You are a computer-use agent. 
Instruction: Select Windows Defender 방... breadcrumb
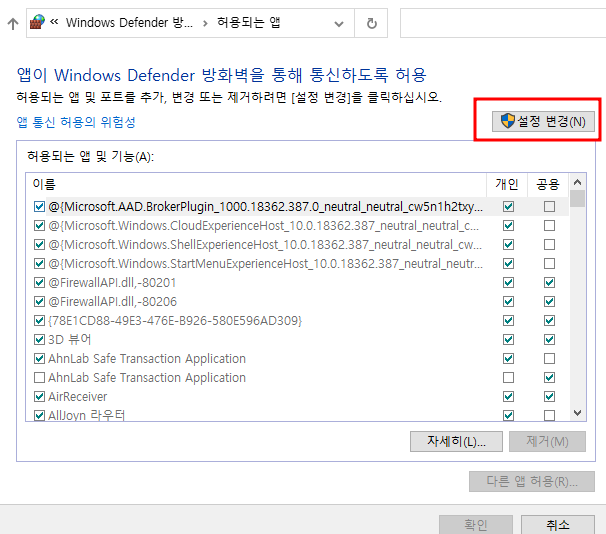[x=129, y=22]
